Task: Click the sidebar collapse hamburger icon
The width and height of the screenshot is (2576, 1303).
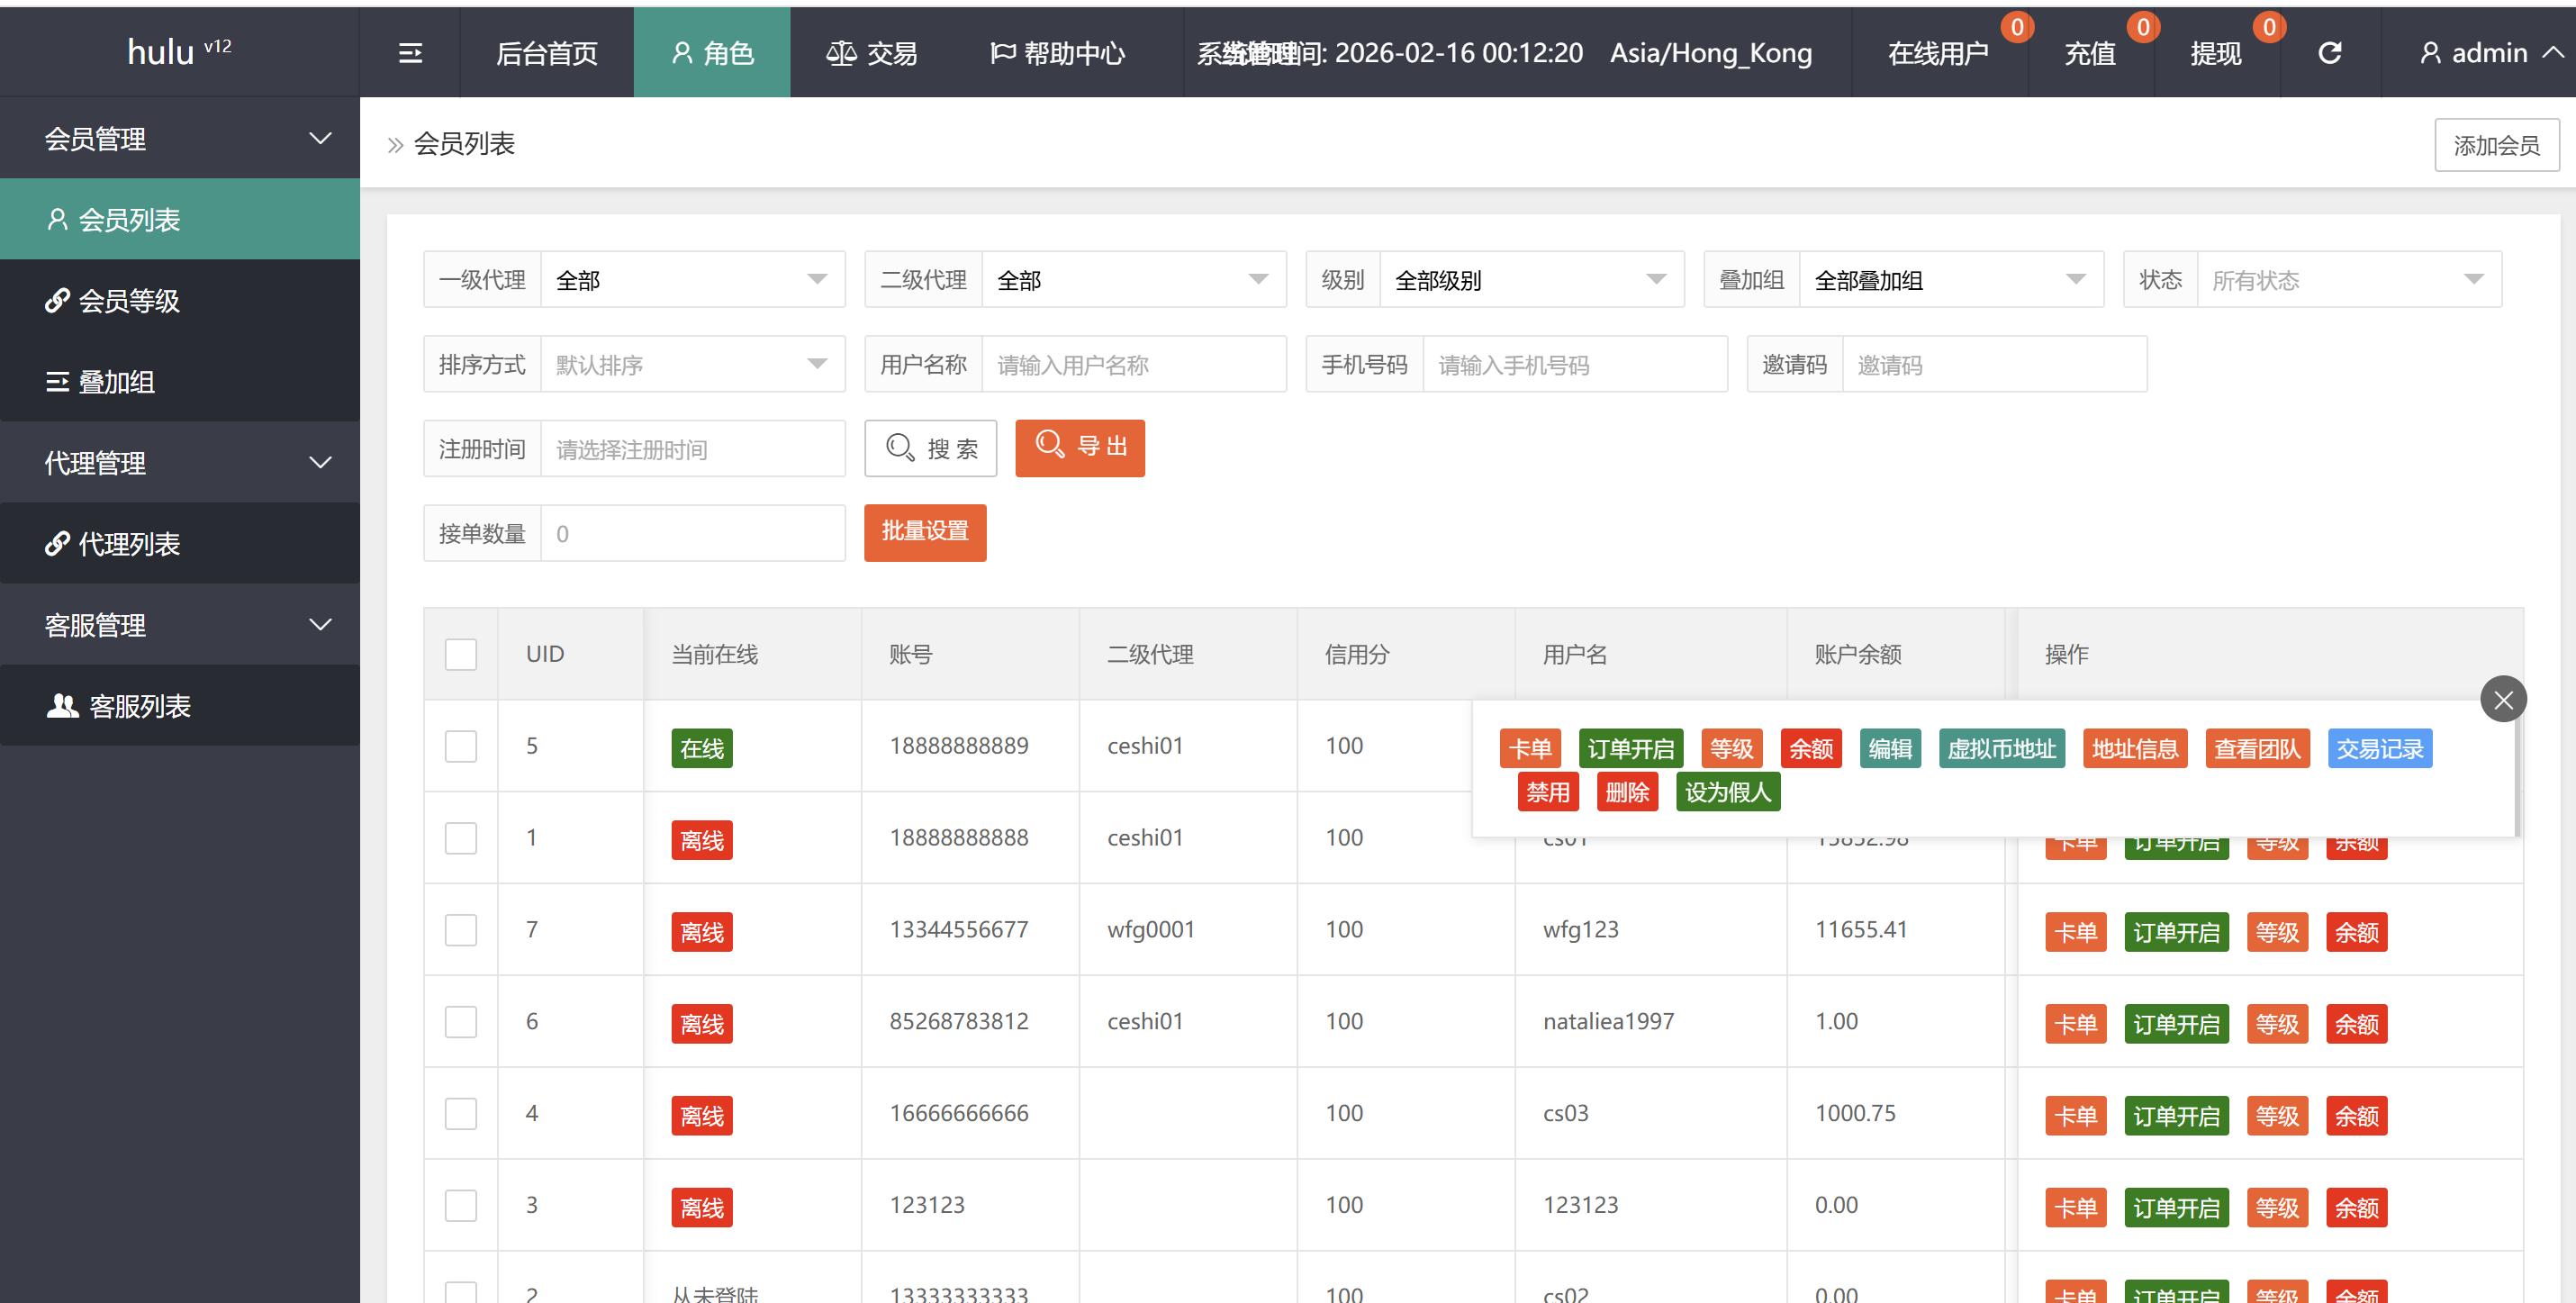Action: [410, 53]
